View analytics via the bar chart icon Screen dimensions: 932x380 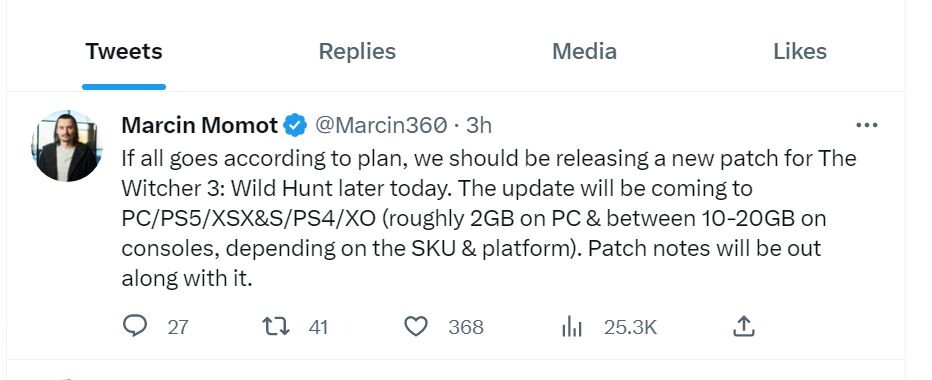coord(572,326)
